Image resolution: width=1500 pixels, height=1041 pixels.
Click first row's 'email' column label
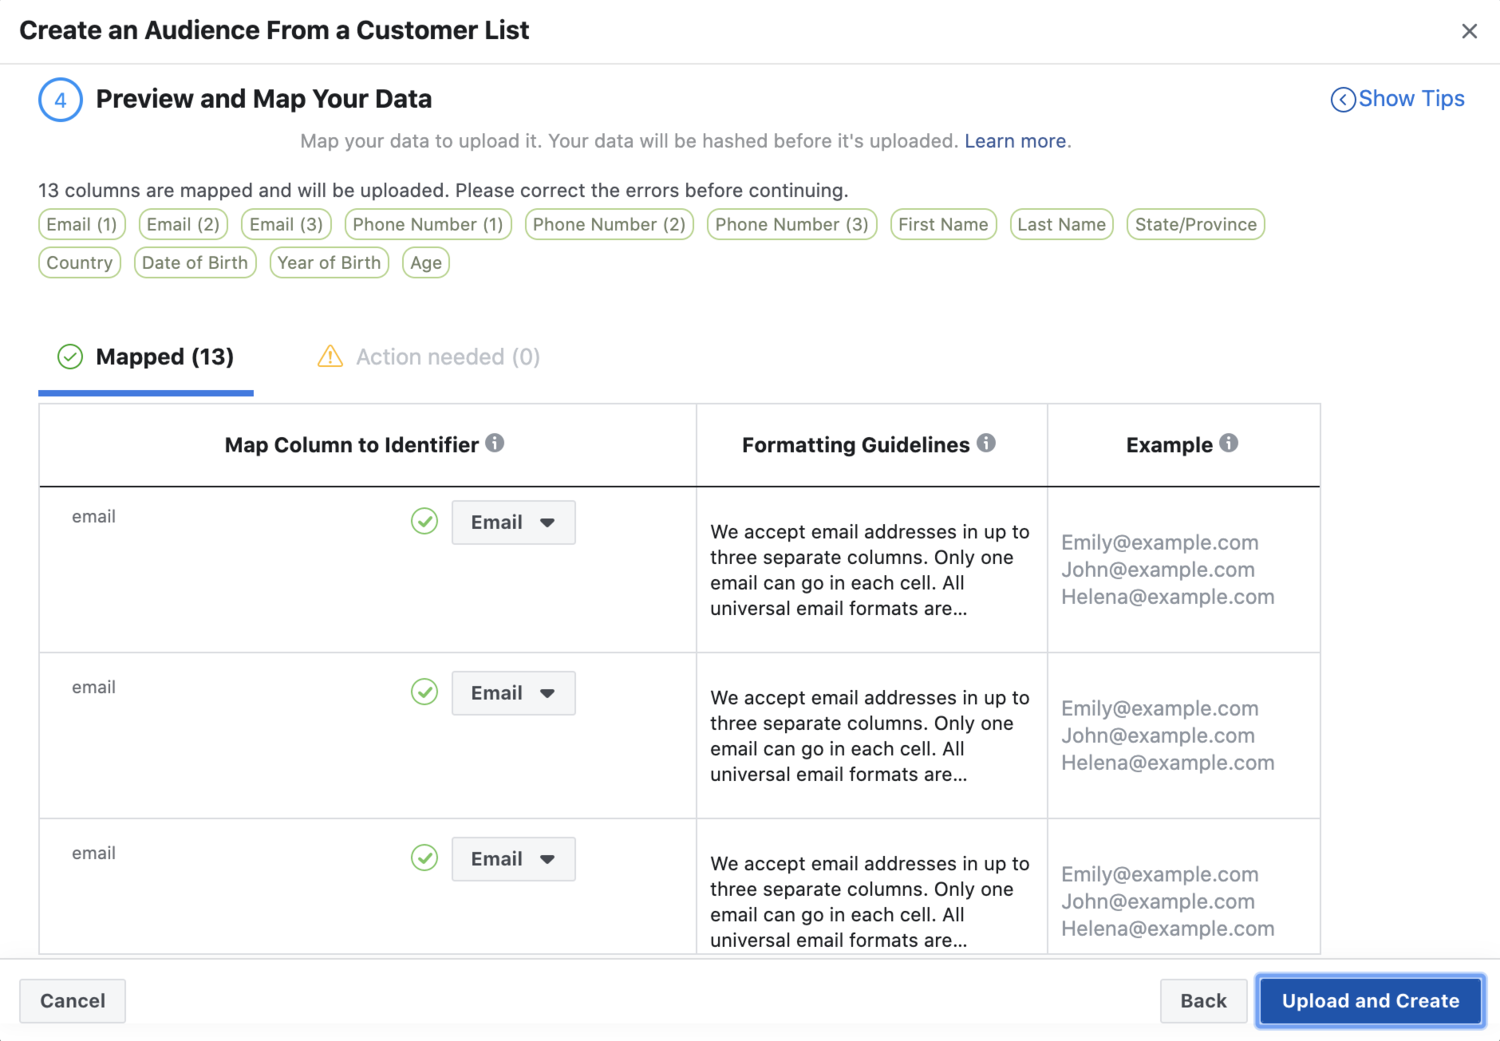(x=94, y=517)
